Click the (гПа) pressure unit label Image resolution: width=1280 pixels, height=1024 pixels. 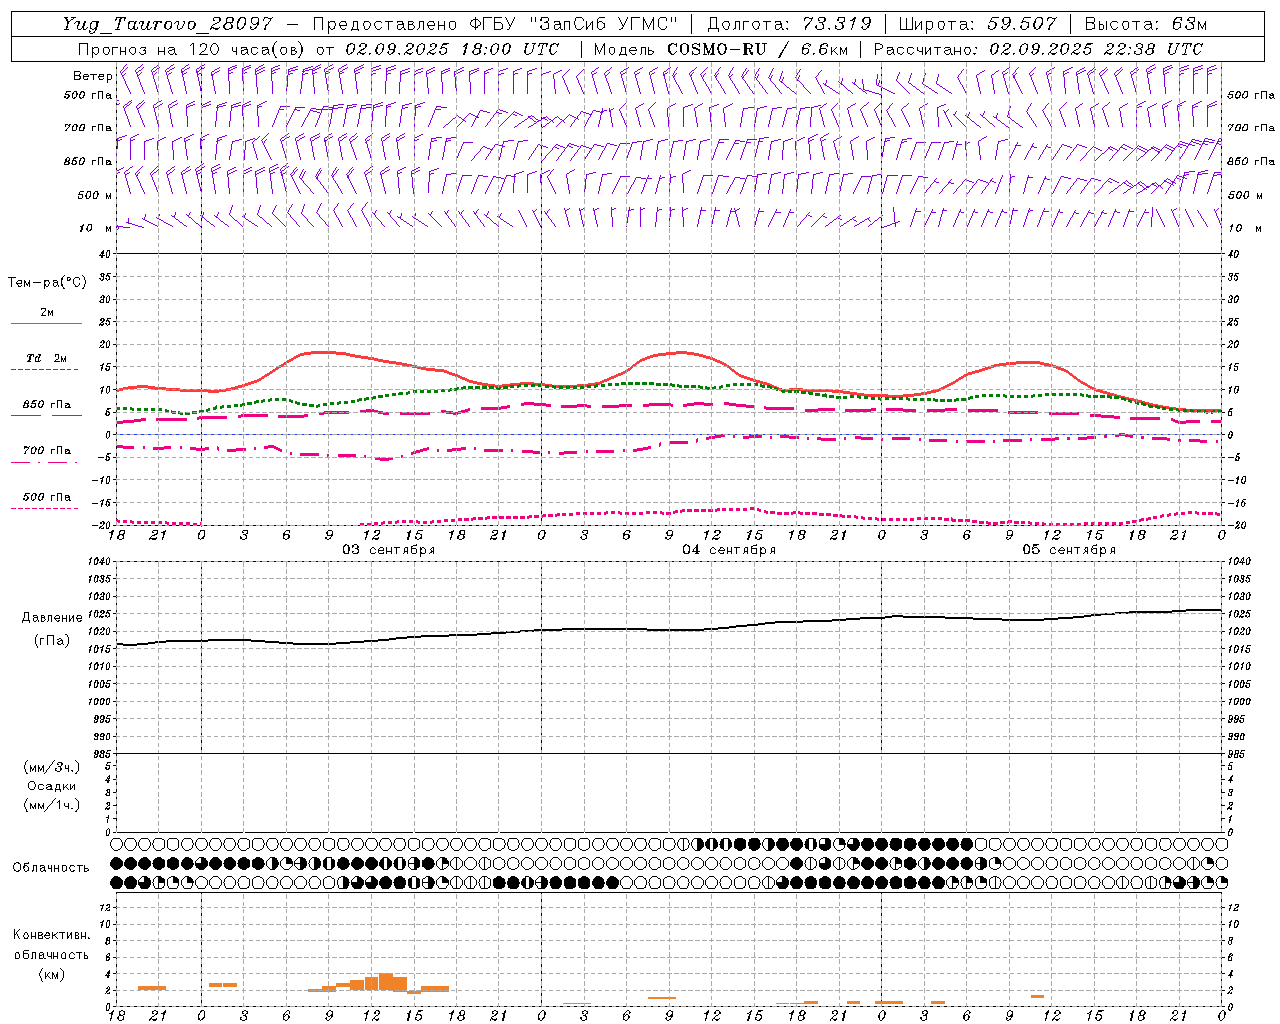[x=52, y=641]
